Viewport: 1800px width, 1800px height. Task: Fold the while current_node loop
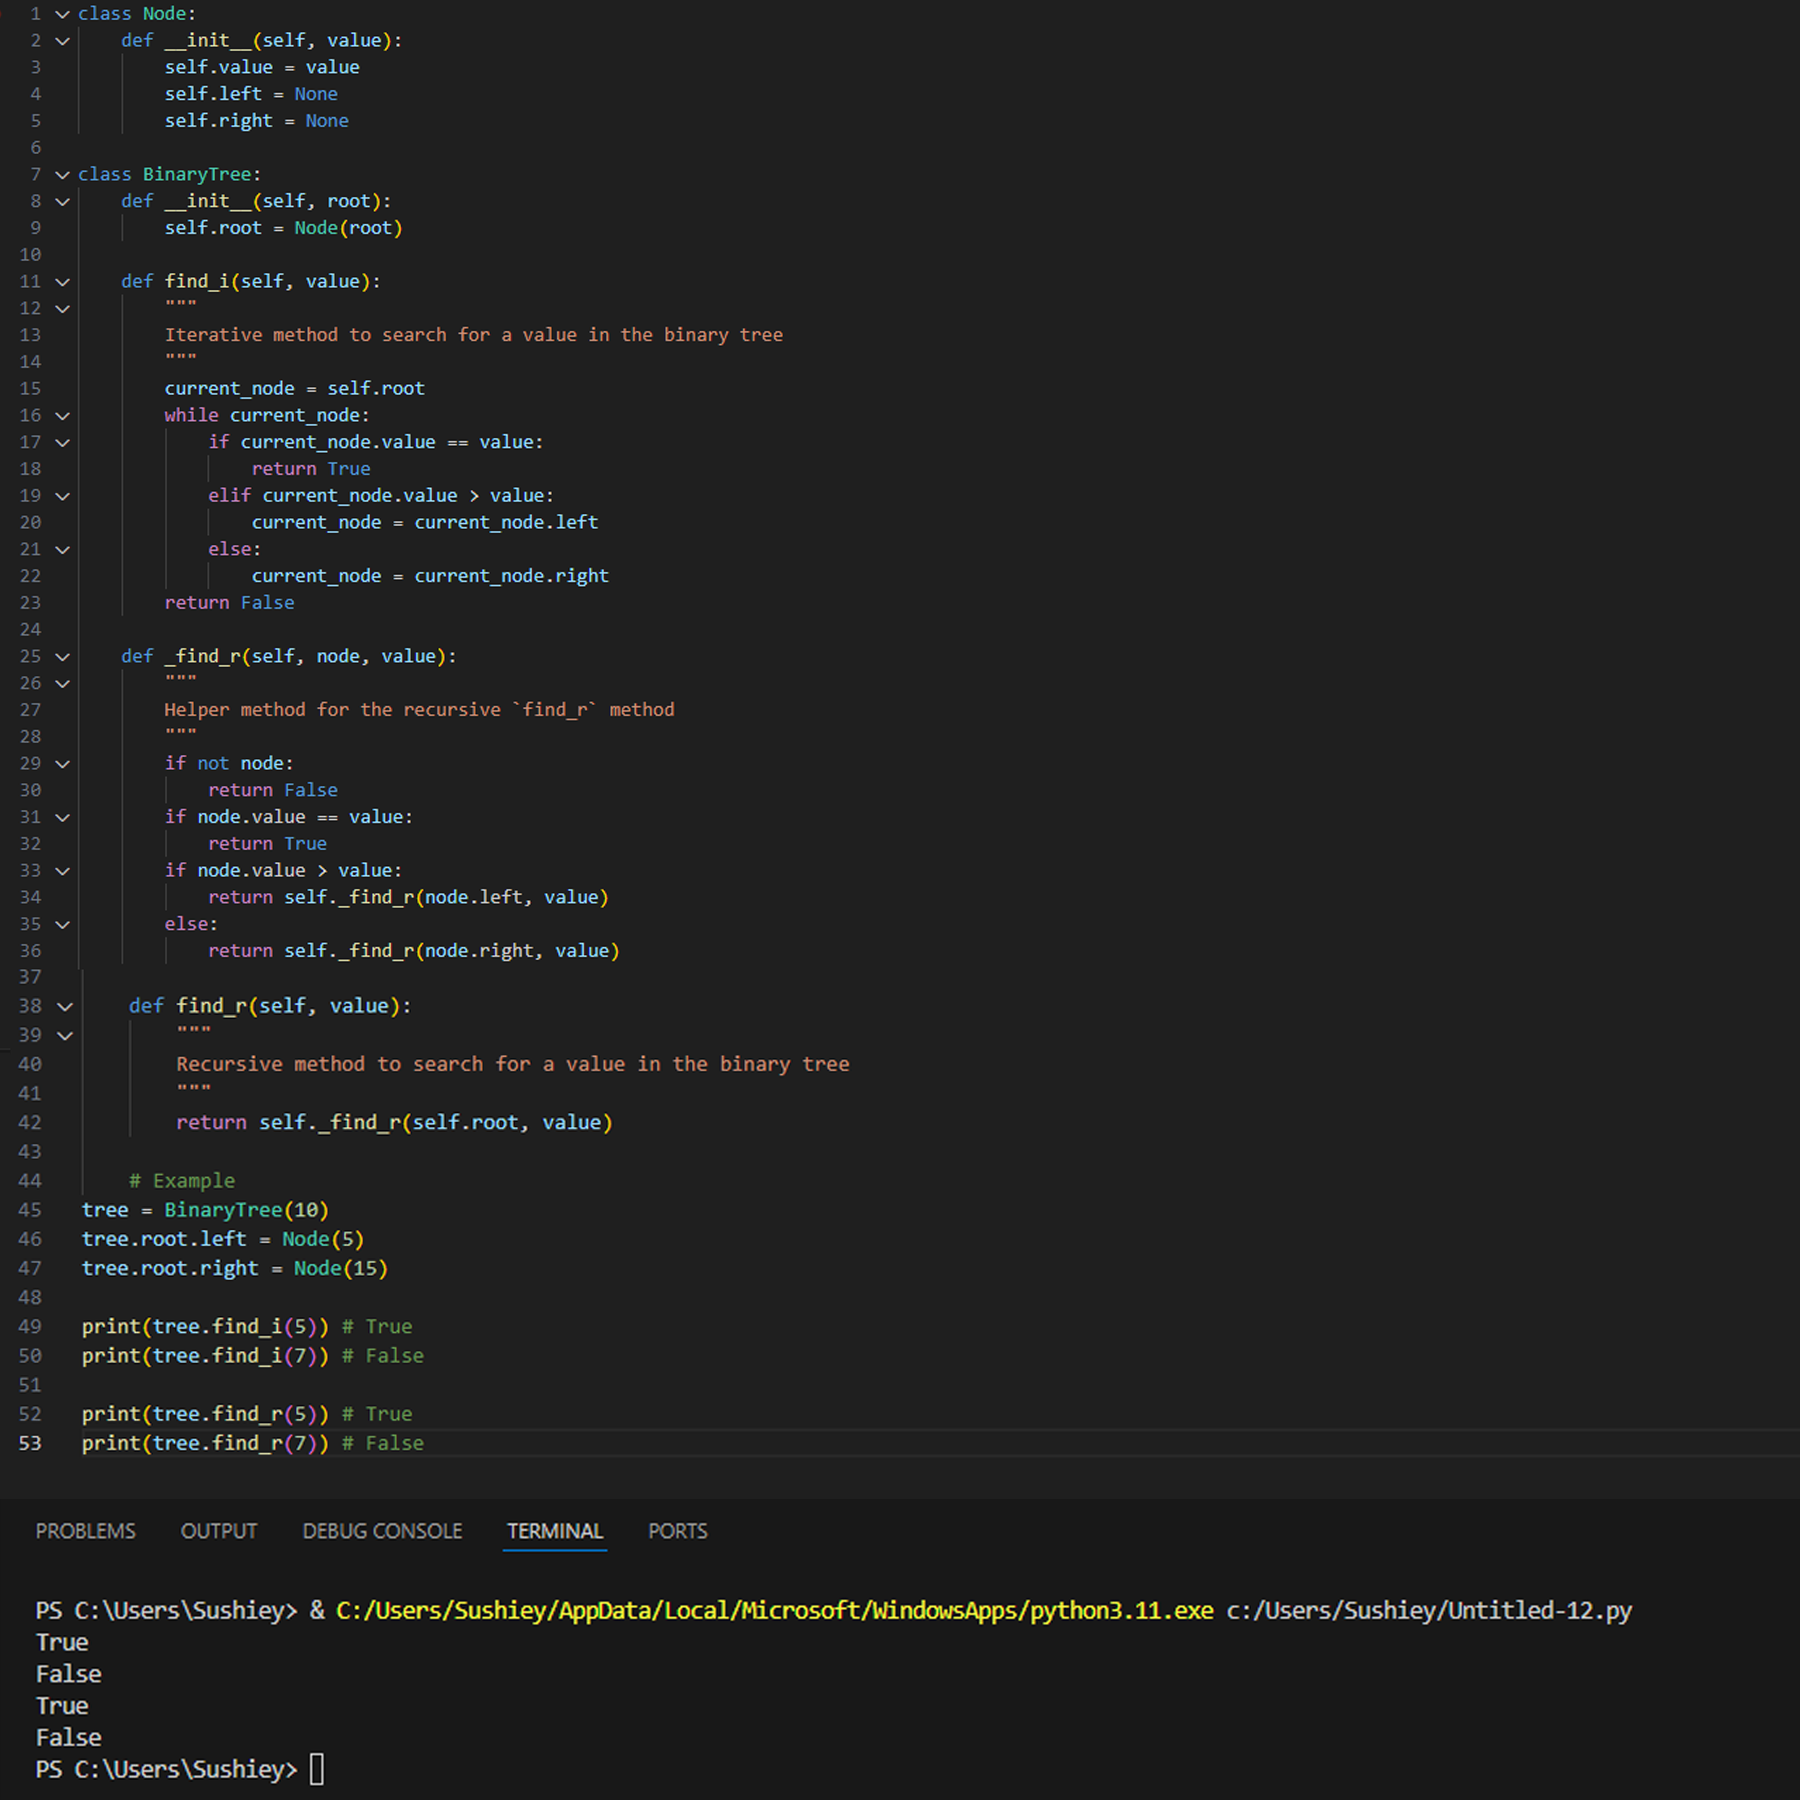pos(62,416)
